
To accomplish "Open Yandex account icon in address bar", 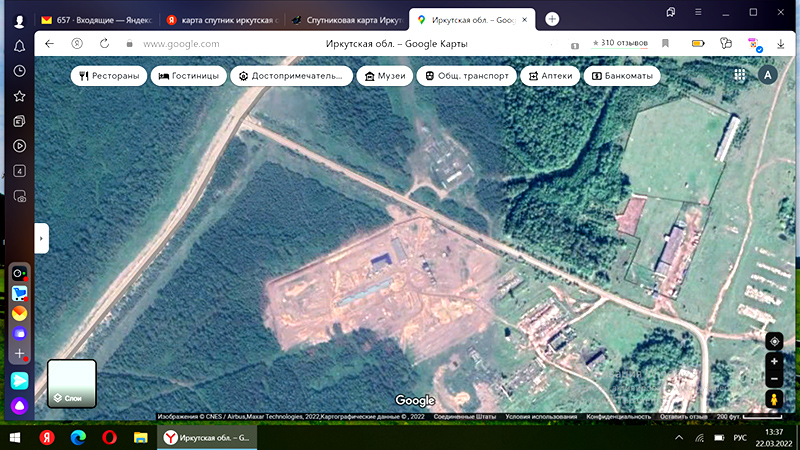I will pyautogui.click(x=77, y=44).
